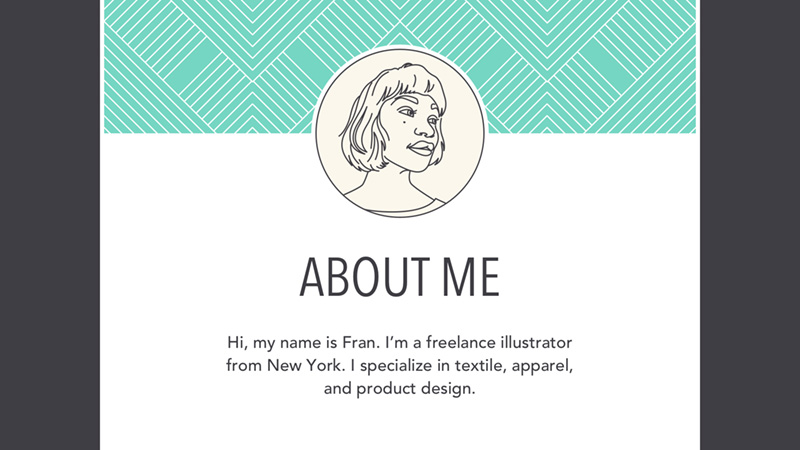The height and width of the screenshot is (450, 800).
Task: Click the teal patterned banner left of portrait
Action: tap(200, 65)
